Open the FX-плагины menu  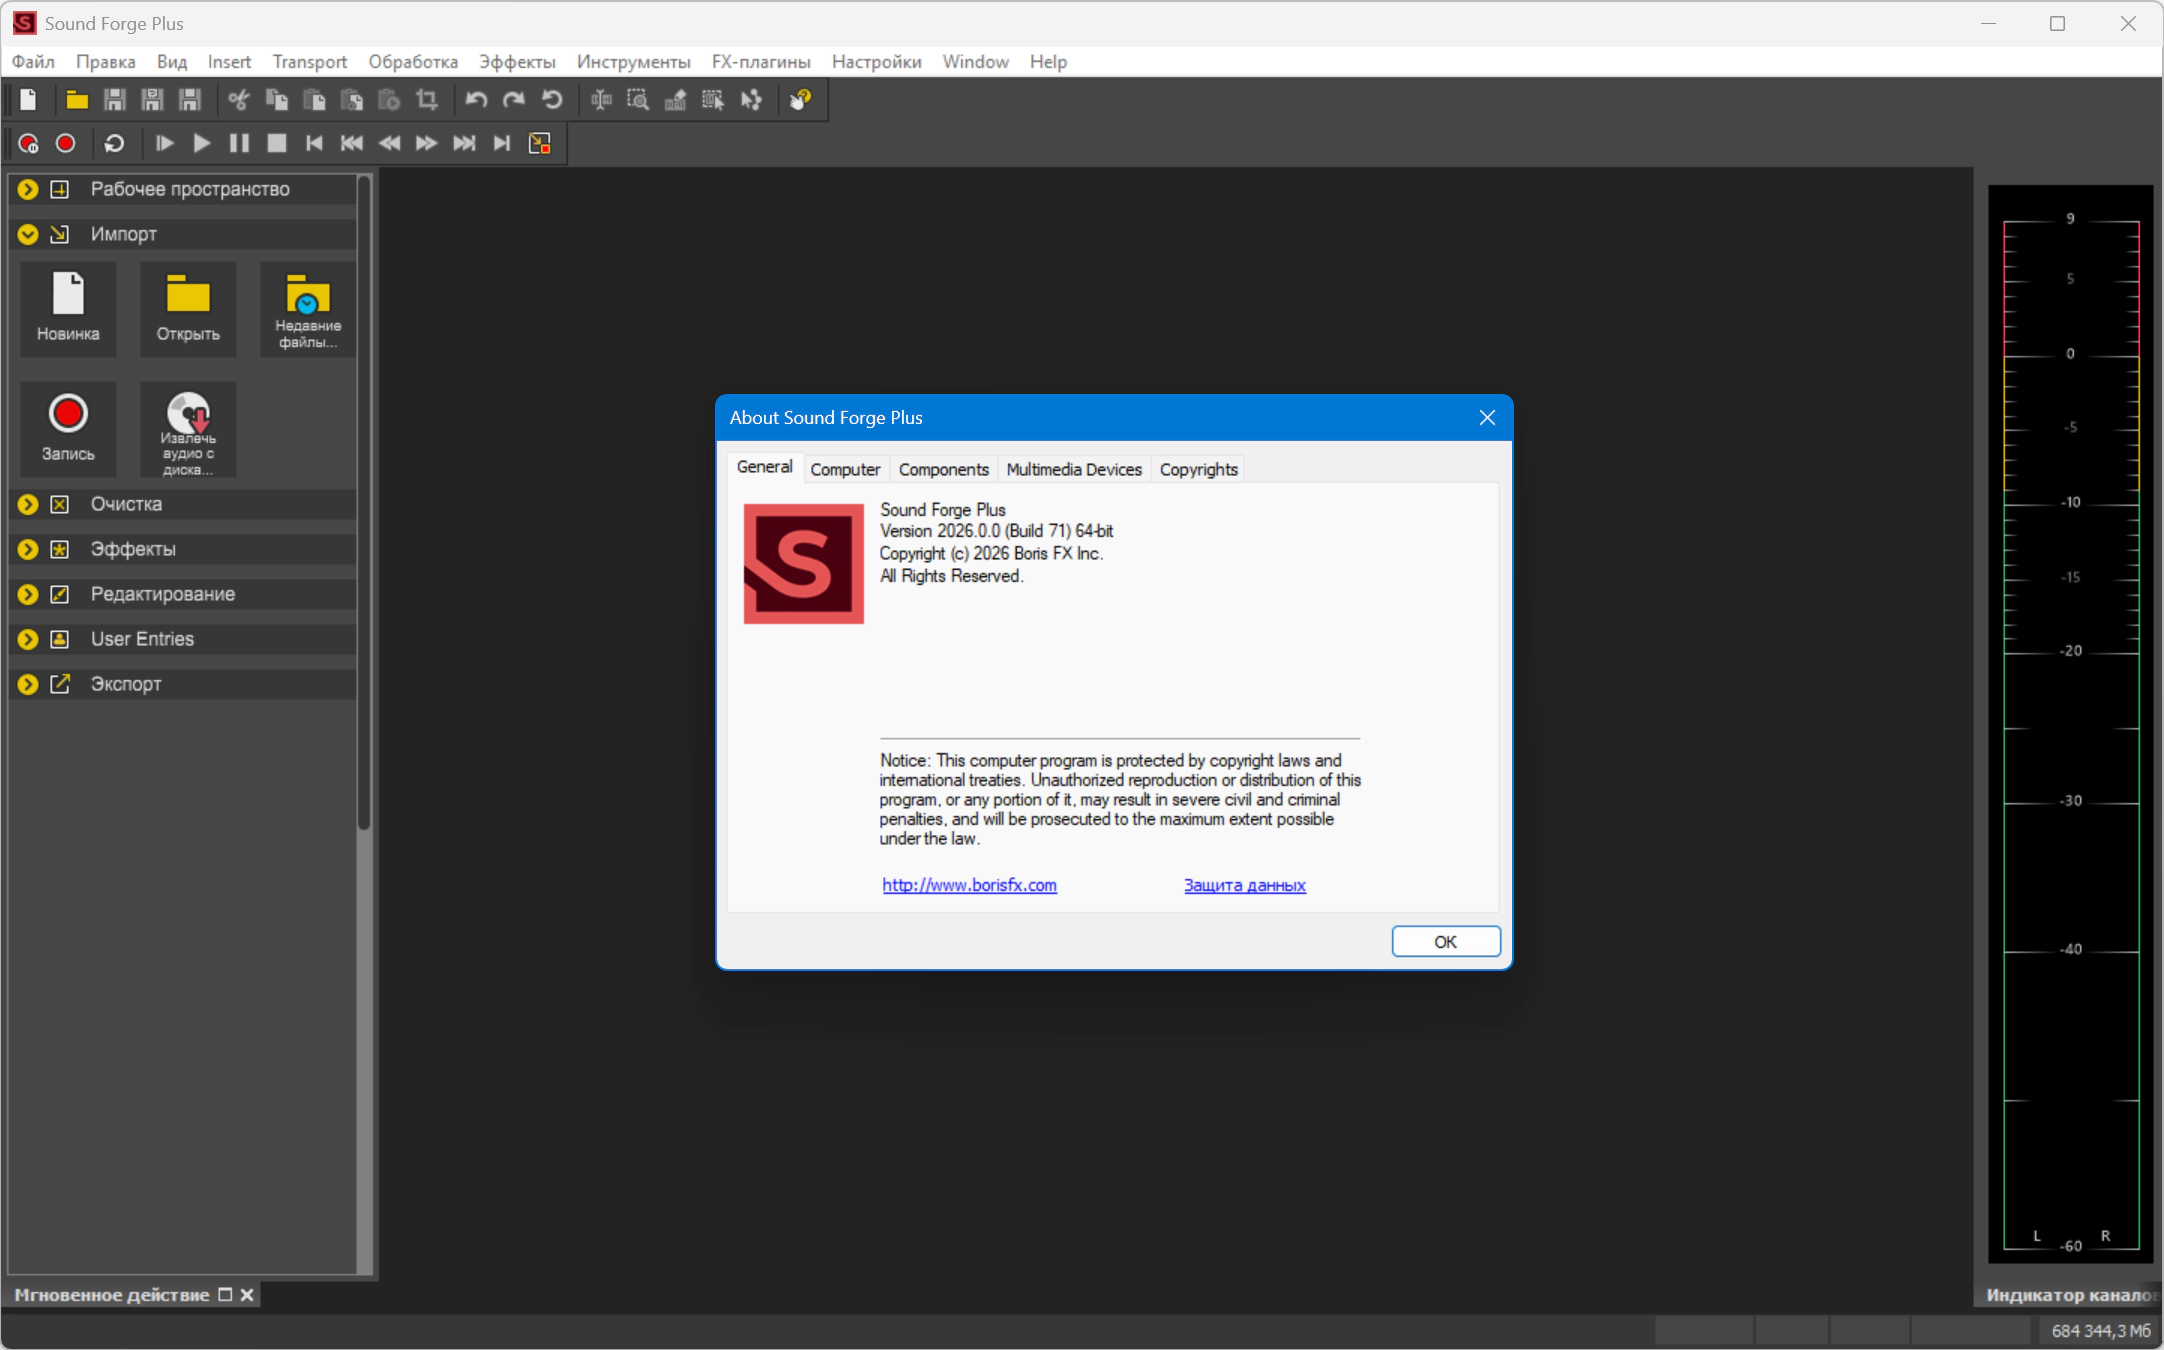761,62
